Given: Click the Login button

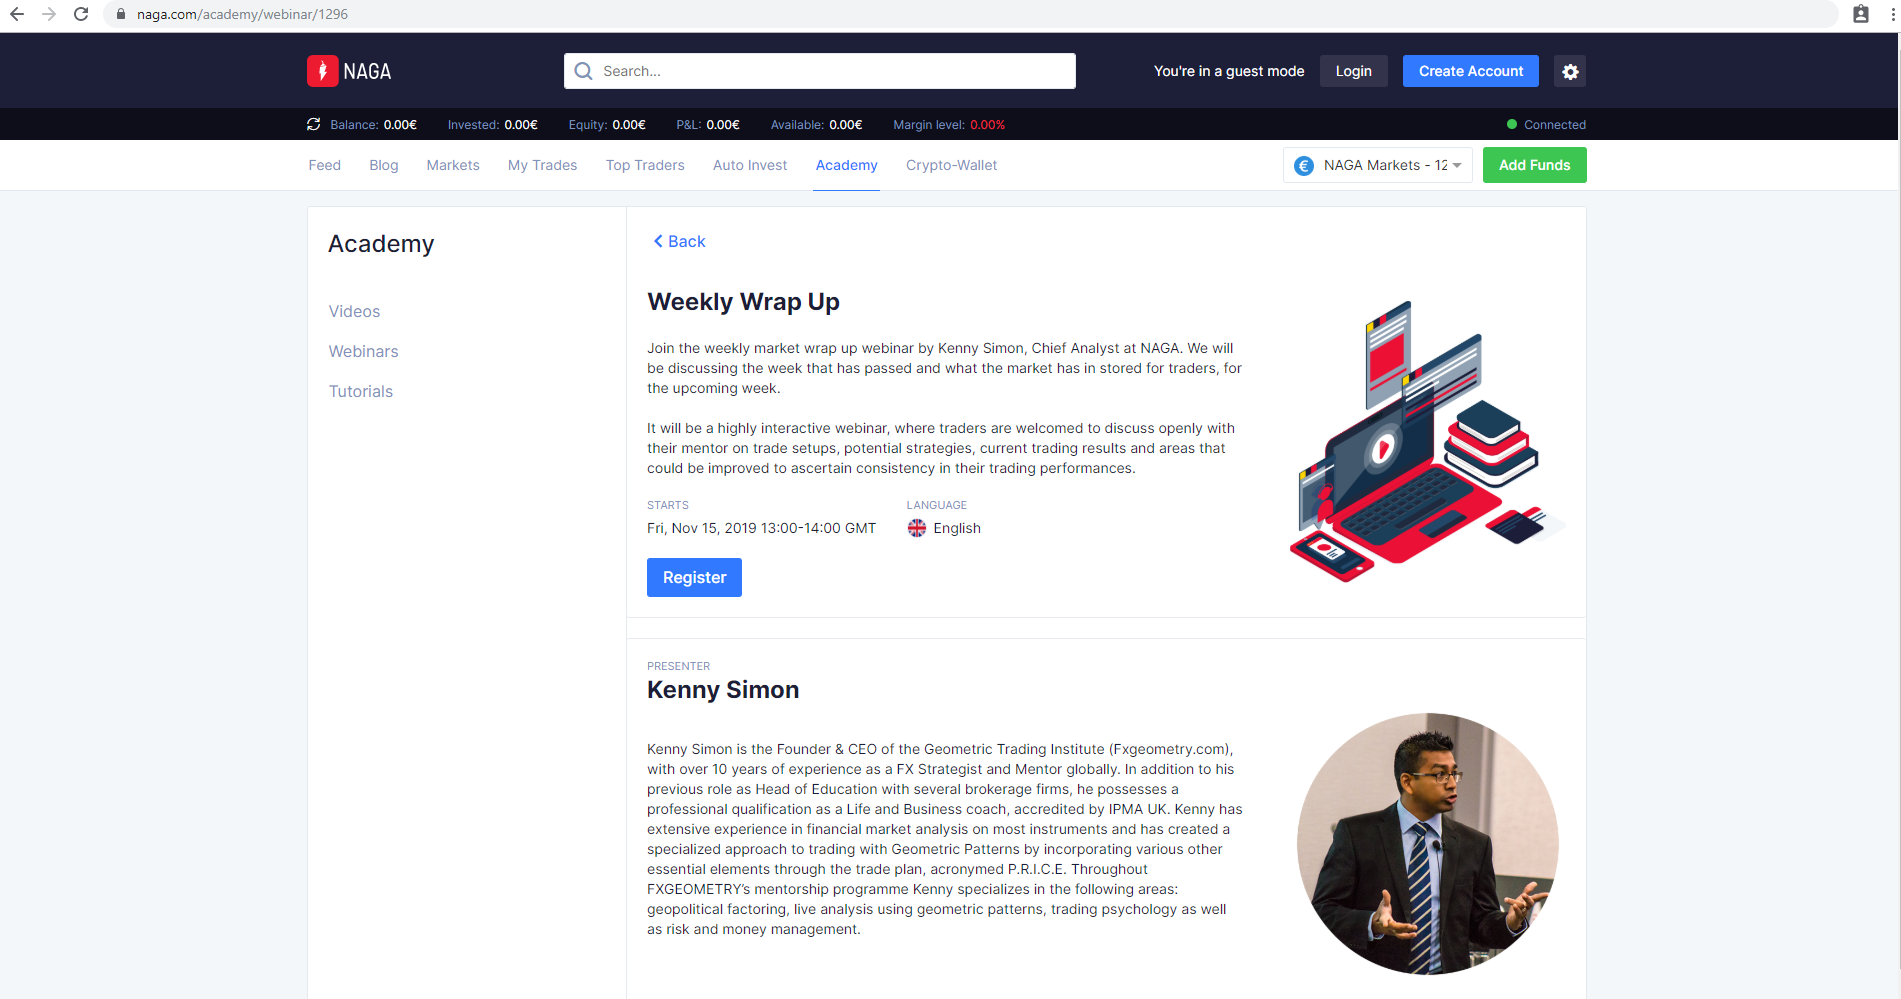Looking at the screenshot, I should tap(1354, 71).
